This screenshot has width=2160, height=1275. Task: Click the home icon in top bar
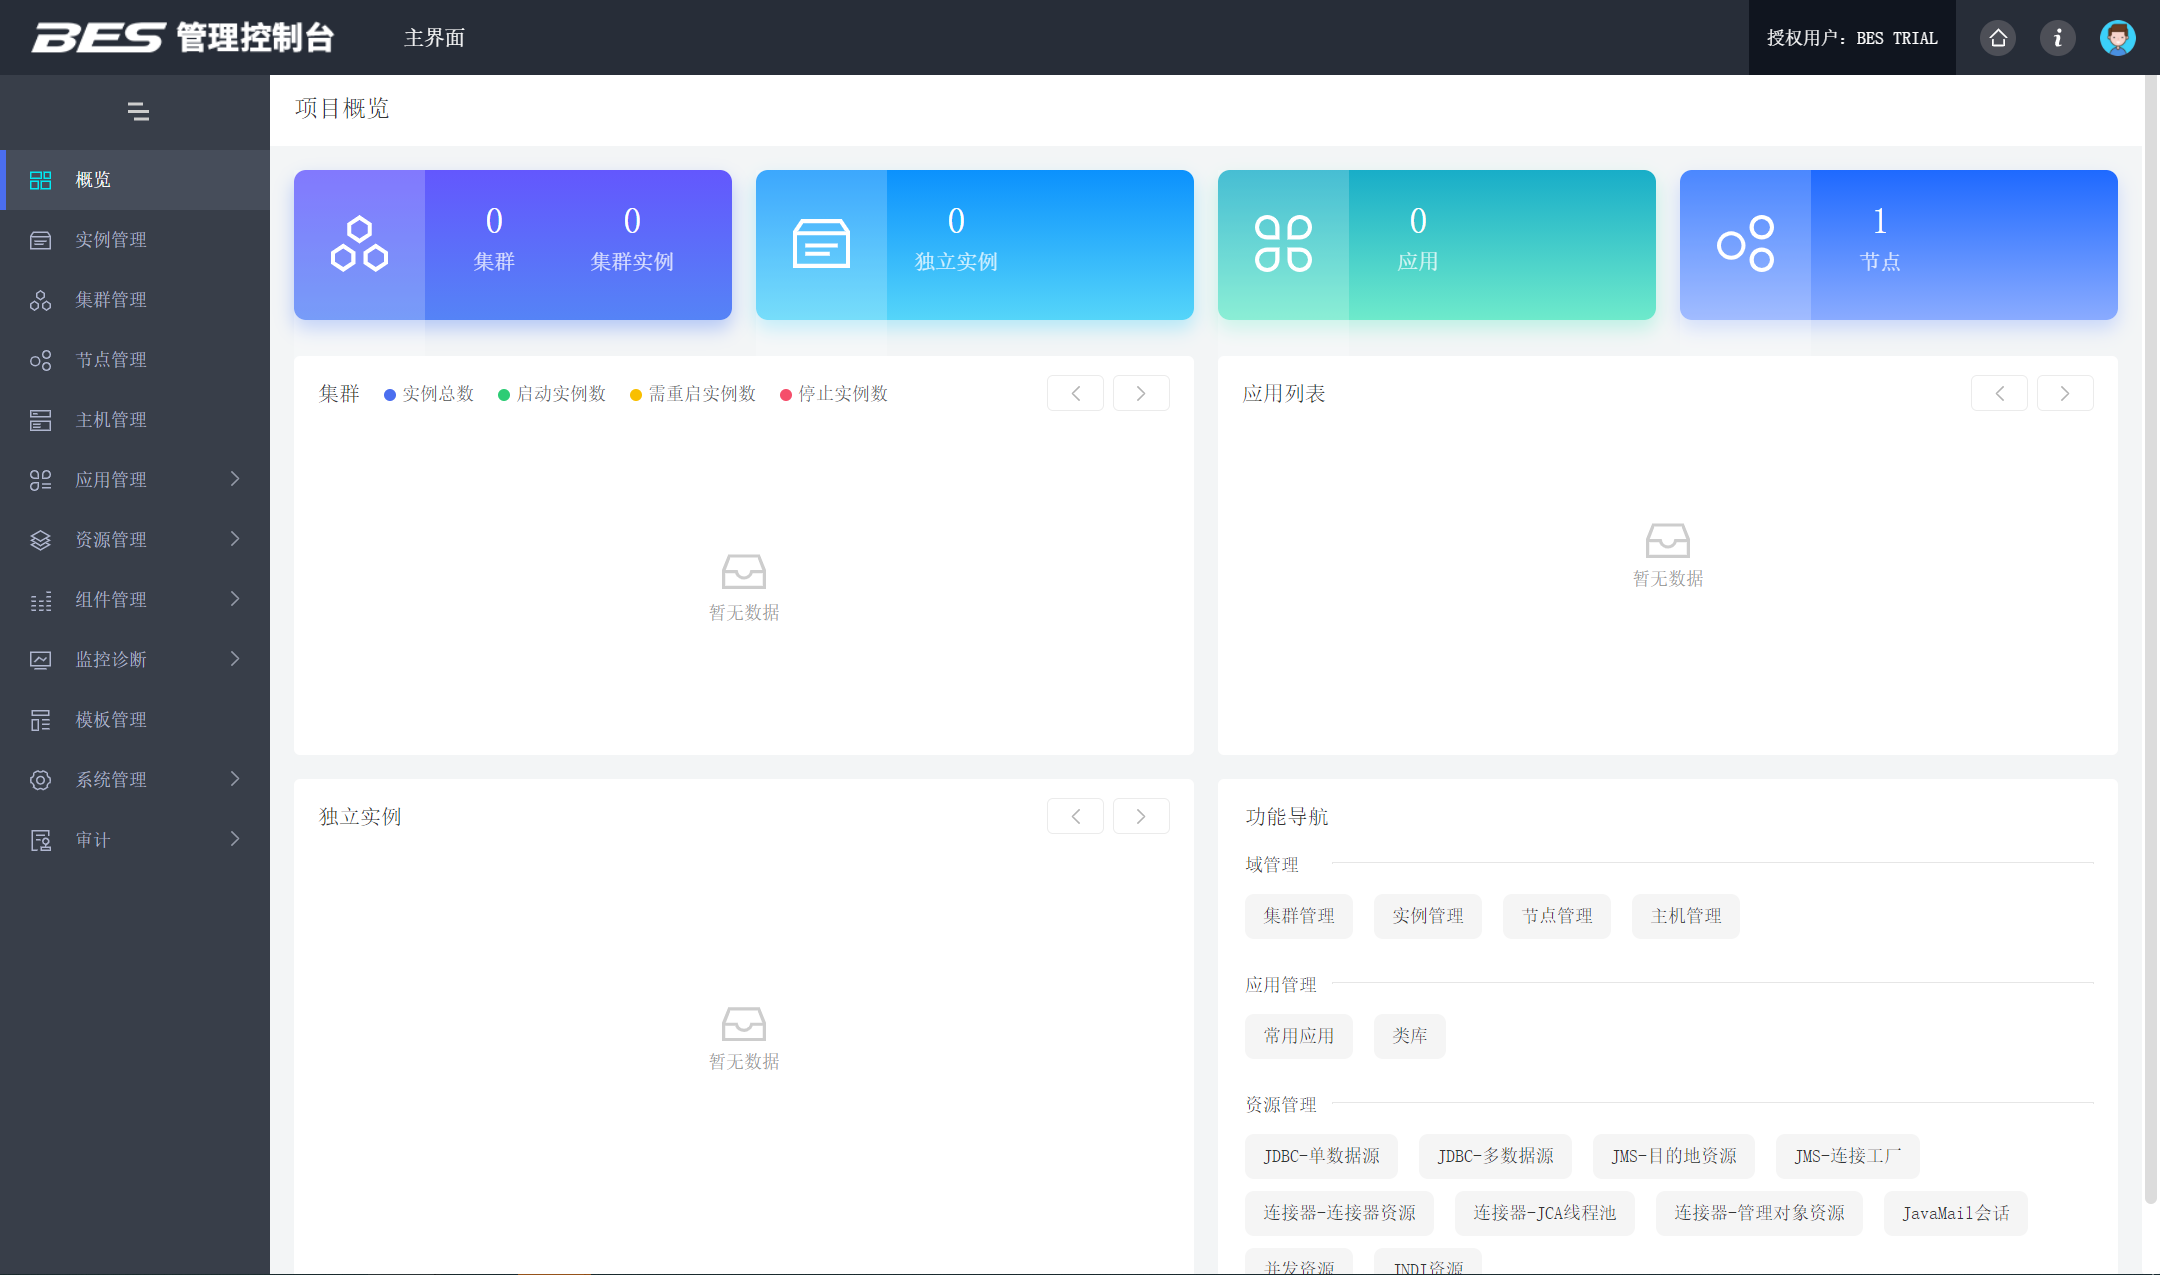pos(1998,38)
